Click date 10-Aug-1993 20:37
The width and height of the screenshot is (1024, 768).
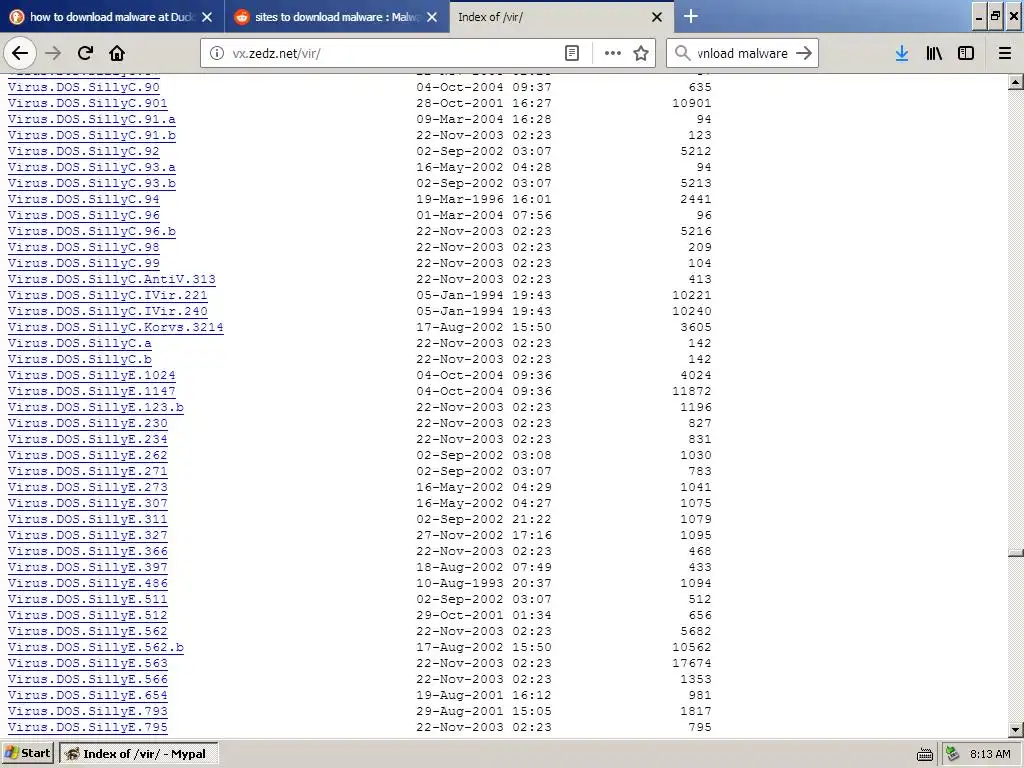(x=484, y=583)
